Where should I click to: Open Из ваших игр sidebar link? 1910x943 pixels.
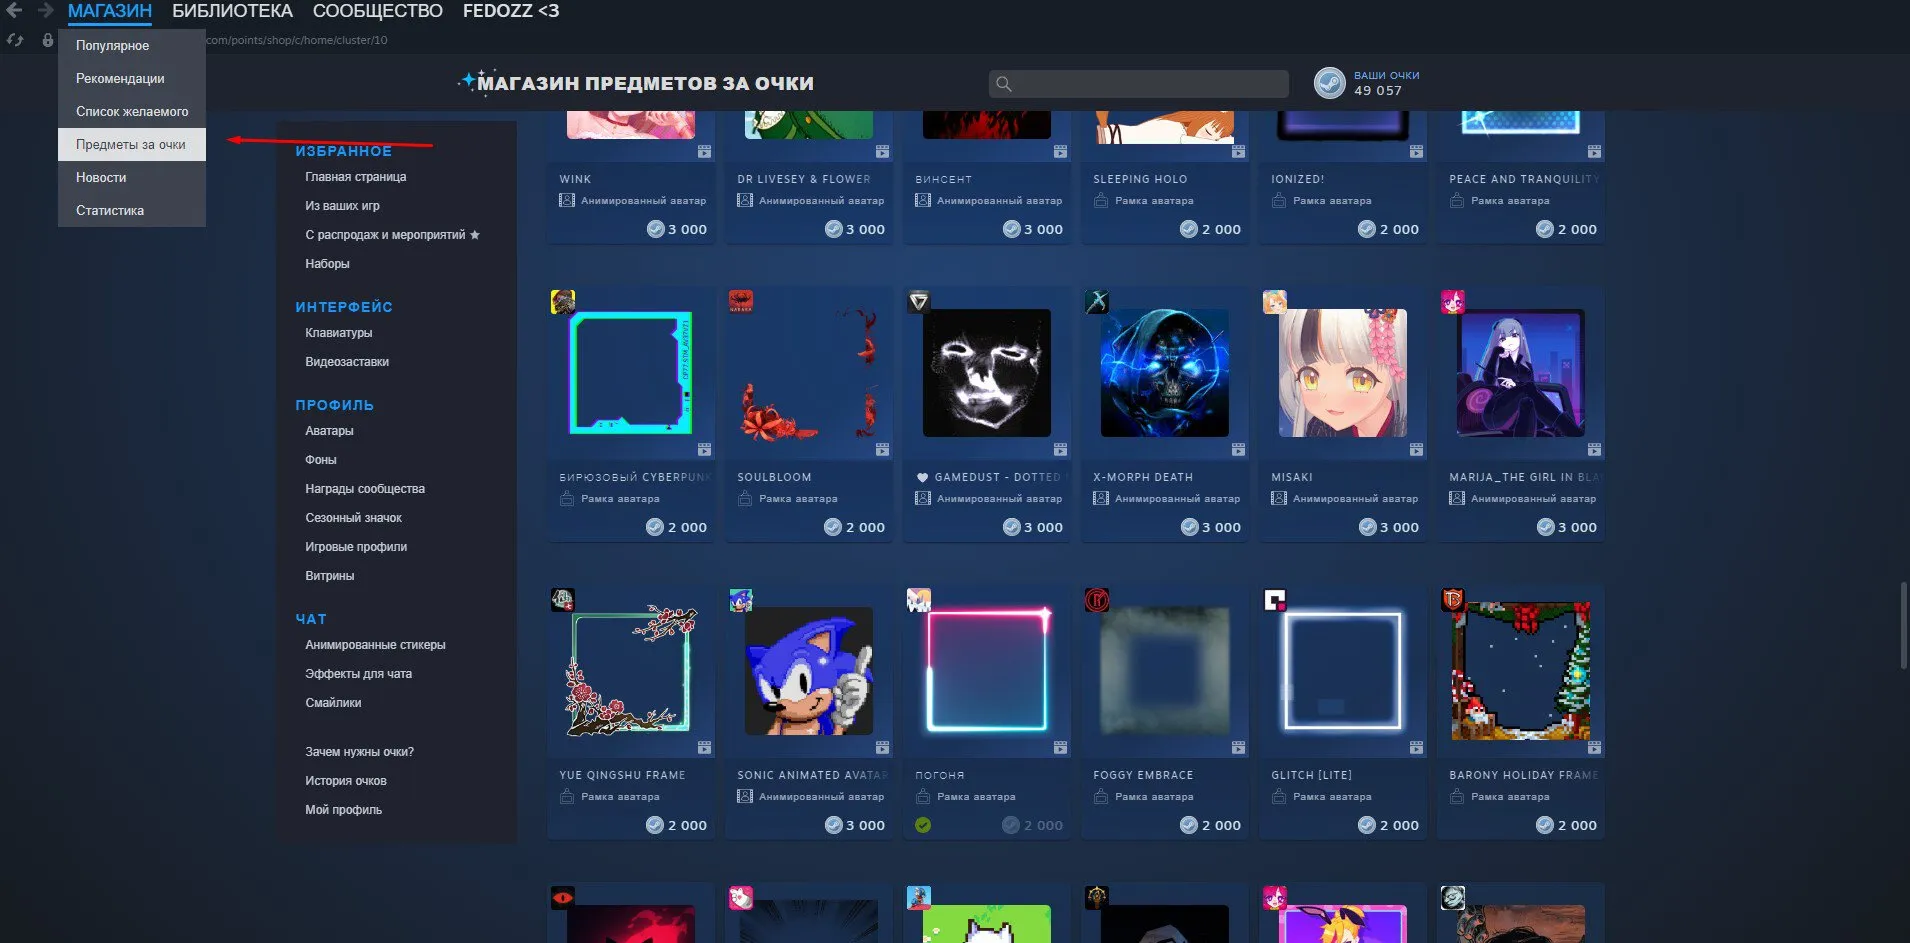[x=343, y=206]
